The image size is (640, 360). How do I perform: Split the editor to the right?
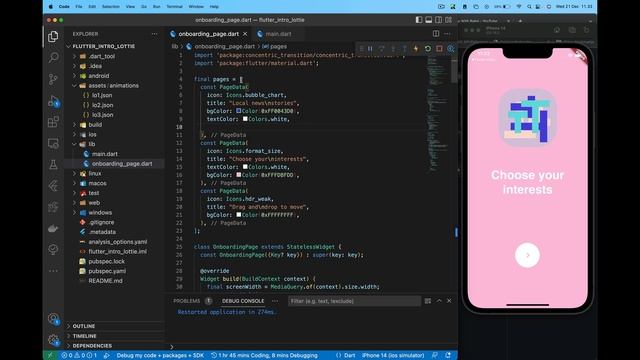click(436, 33)
